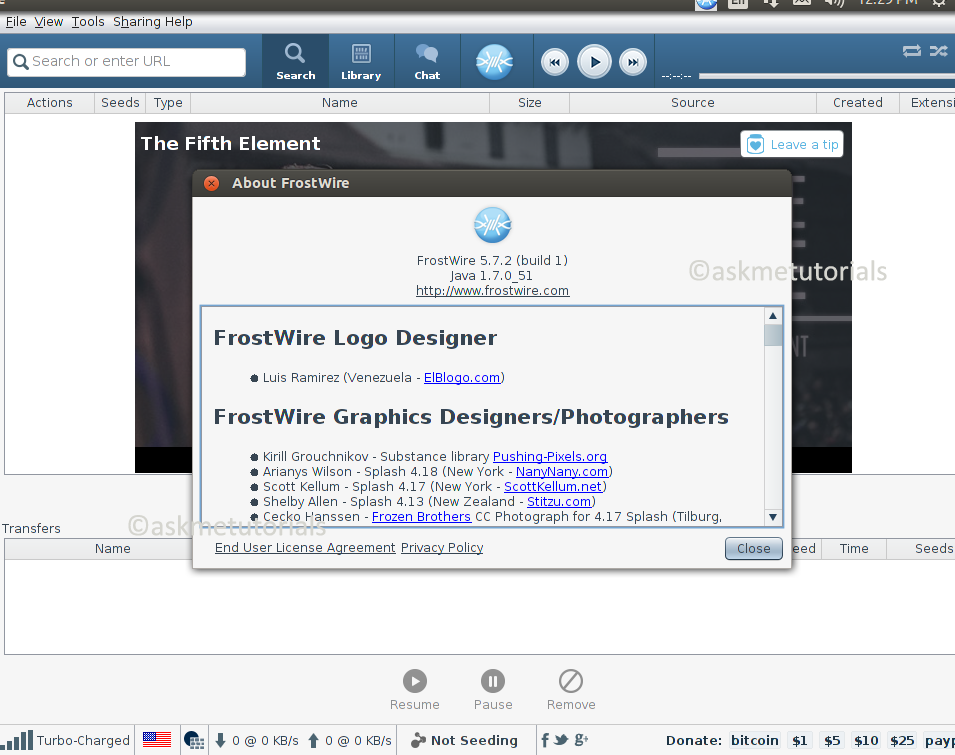Open the Tools menu
The image size is (955, 755).
88,22
